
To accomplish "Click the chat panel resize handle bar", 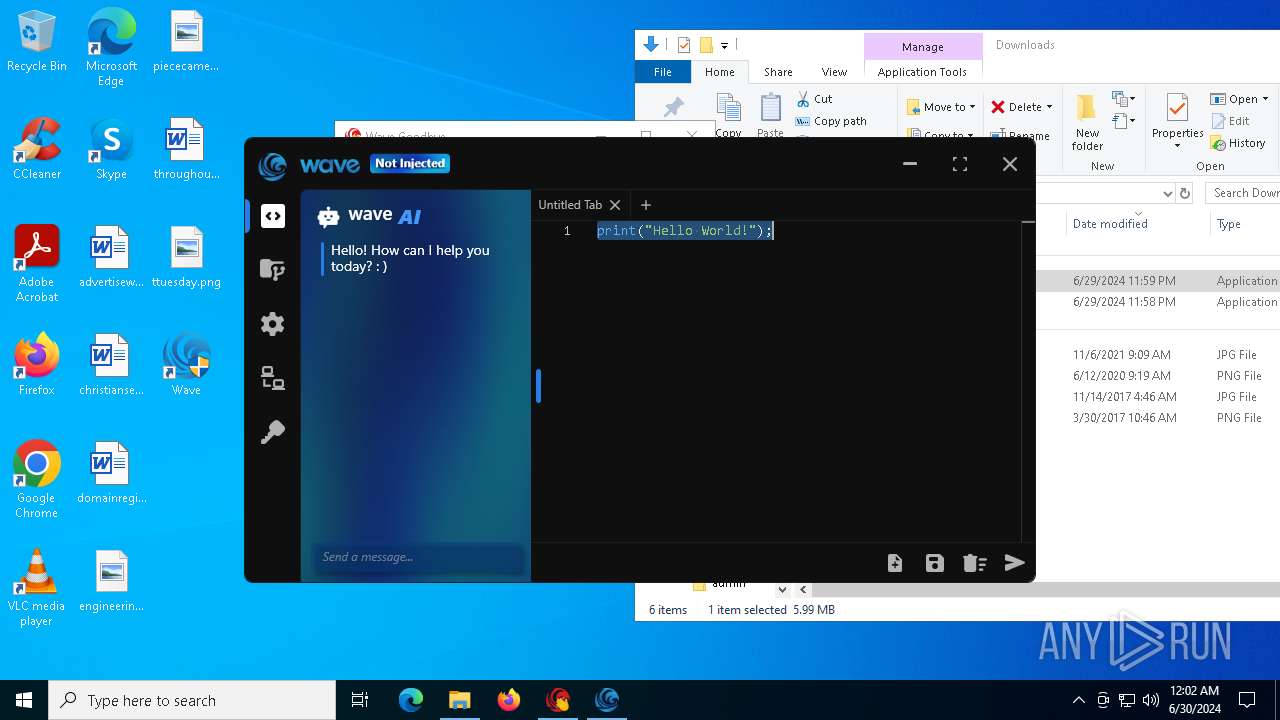I will [538, 386].
